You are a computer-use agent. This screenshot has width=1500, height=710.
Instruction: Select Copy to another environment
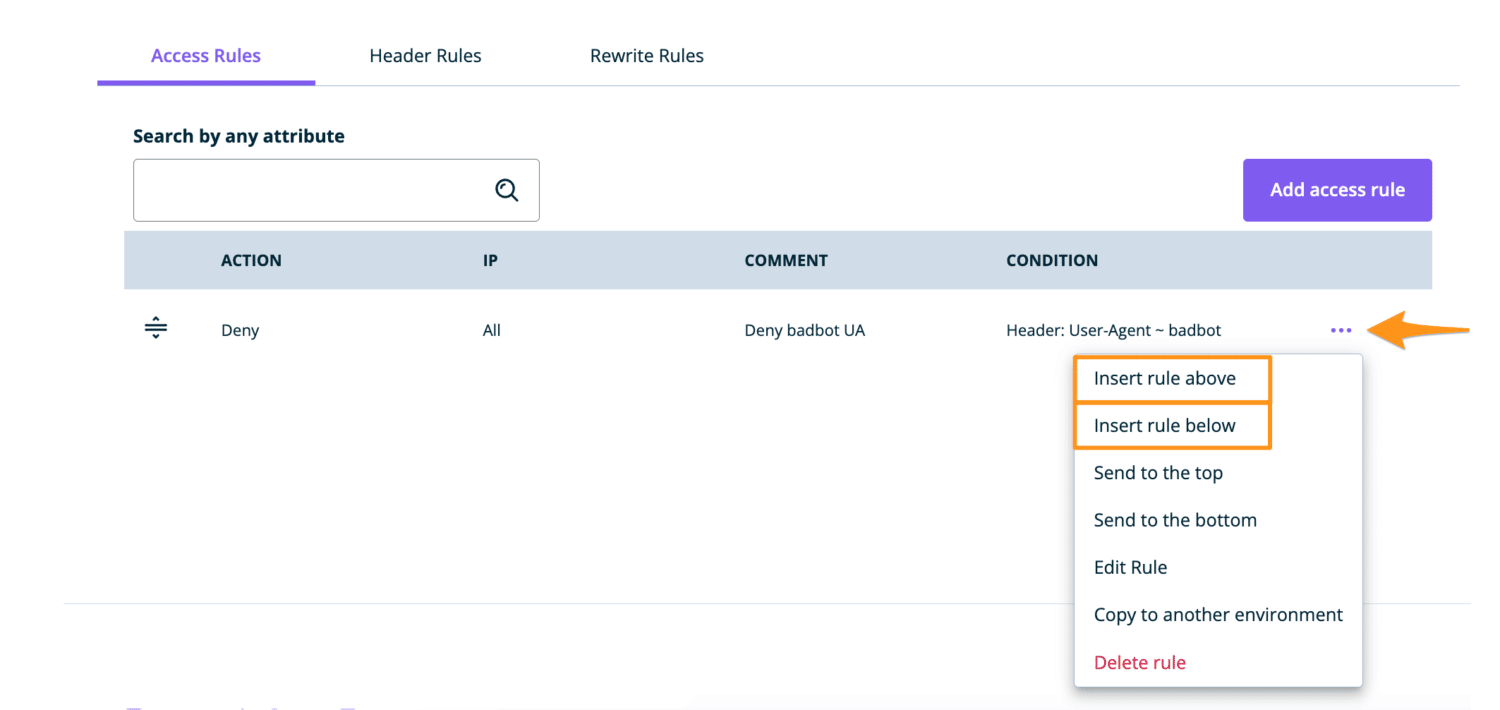1218,614
